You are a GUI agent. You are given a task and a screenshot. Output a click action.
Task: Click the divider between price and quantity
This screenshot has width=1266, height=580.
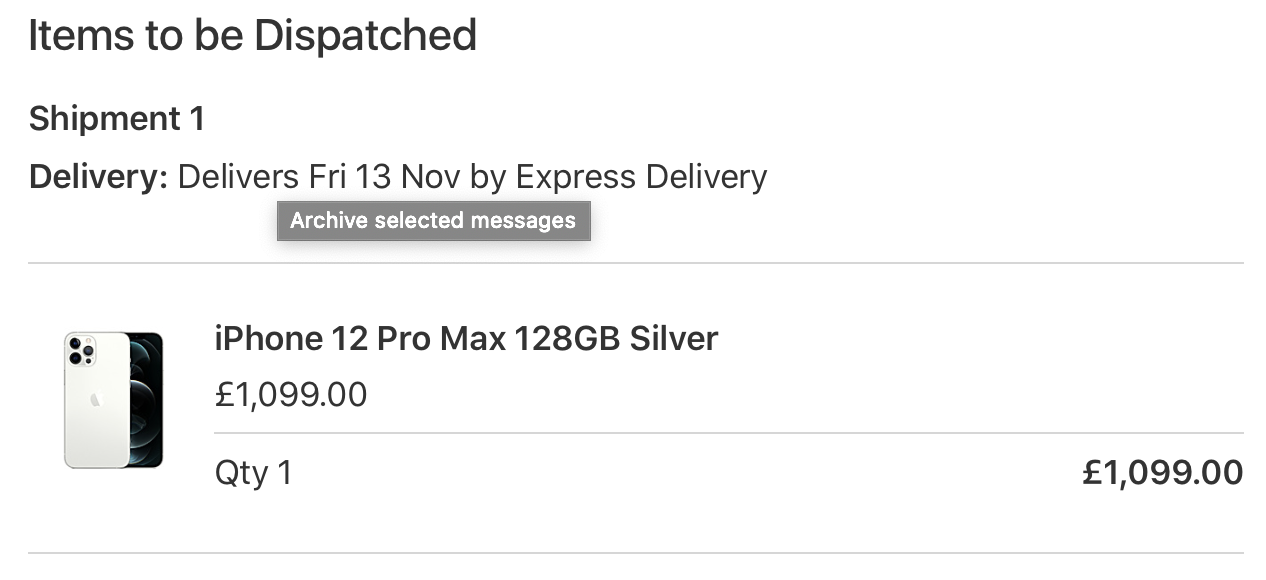click(x=729, y=433)
